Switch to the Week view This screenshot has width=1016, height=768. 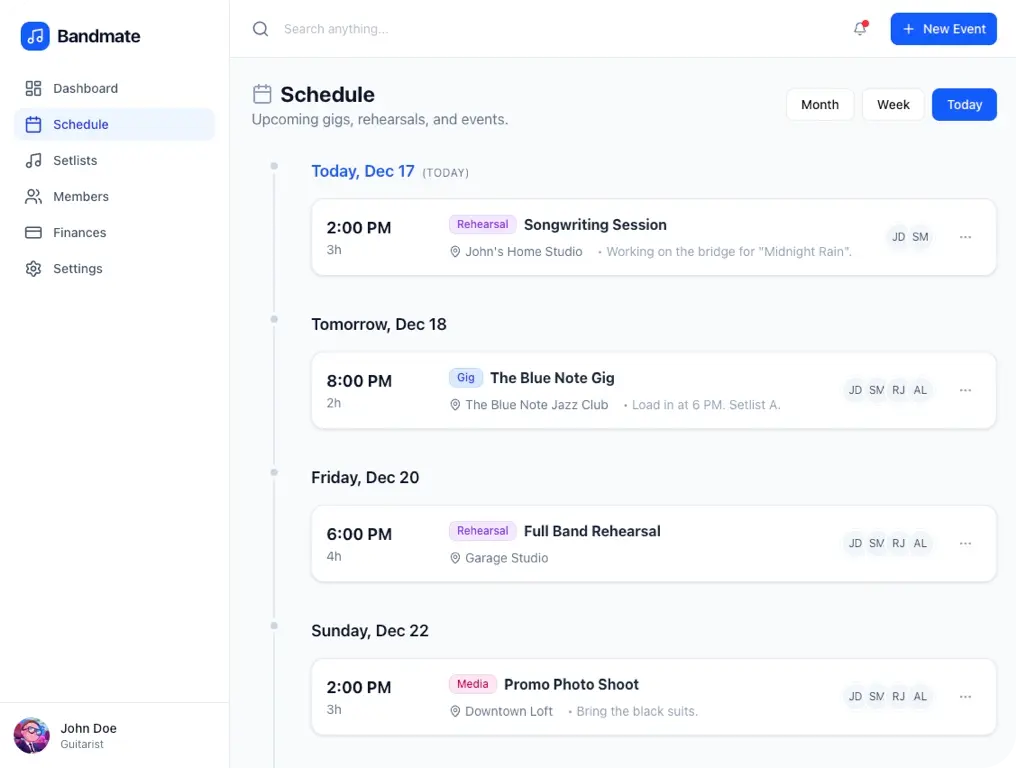pyautogui.click(x=892, y=104)
